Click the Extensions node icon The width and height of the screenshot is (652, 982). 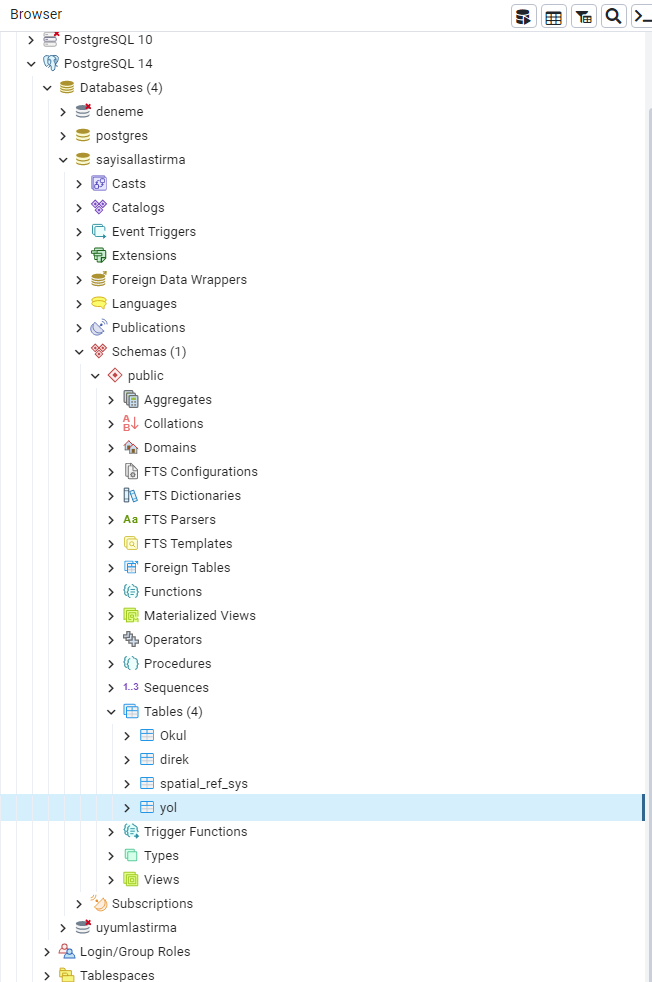coord(99,256)
